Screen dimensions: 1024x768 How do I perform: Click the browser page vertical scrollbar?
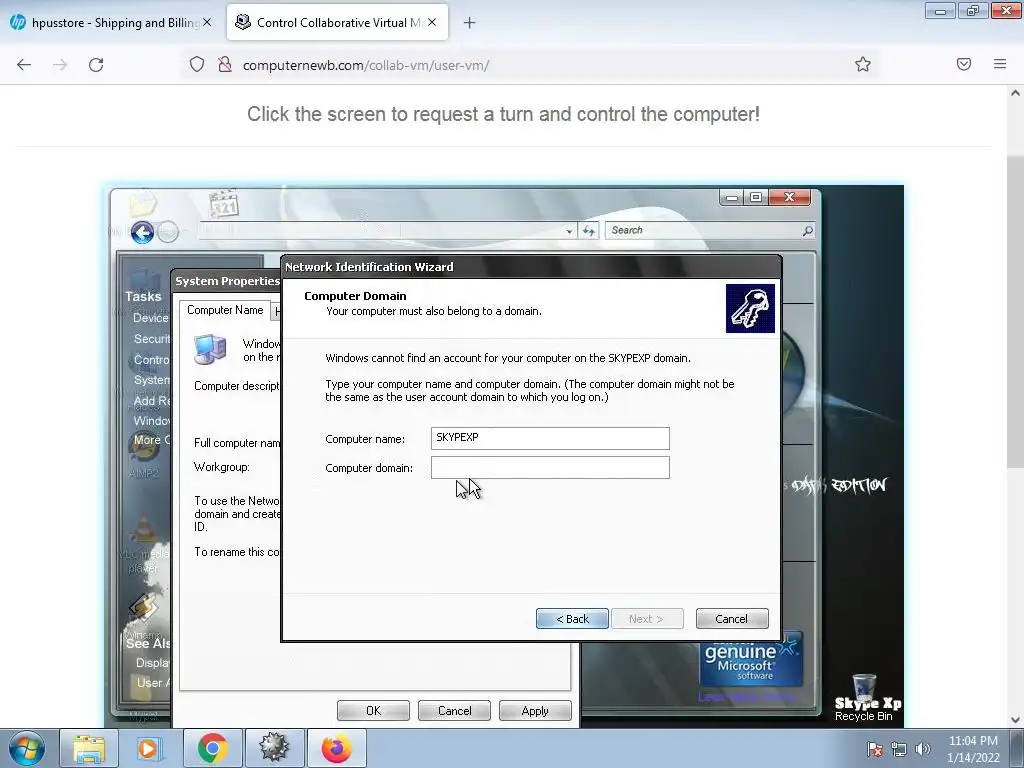point(1015,312)
